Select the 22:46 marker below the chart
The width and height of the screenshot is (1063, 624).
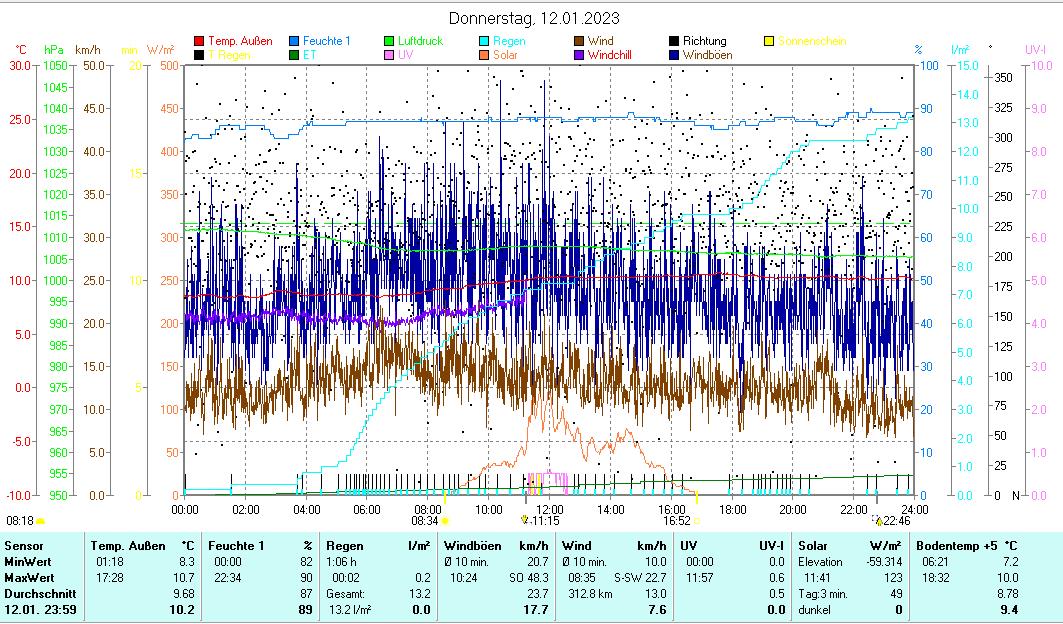pos(896,521)
